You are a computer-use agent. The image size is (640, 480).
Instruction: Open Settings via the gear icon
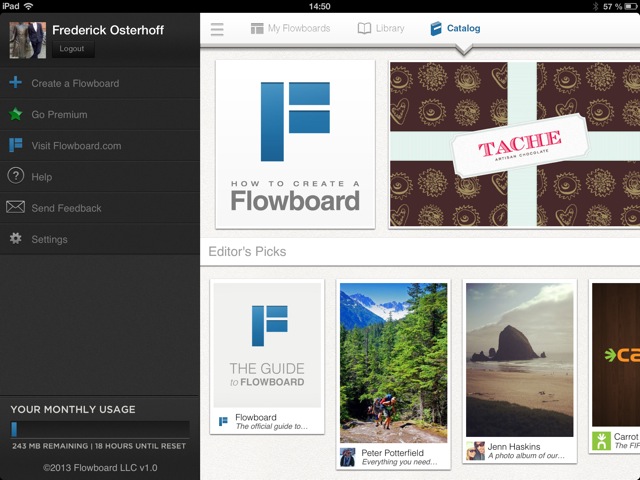coord(16,239)
